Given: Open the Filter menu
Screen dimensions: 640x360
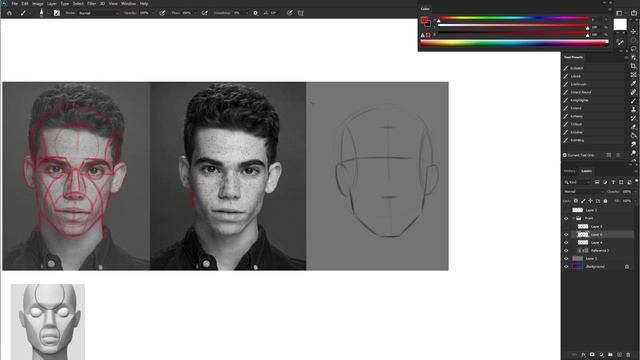Looking at the screenshot, I should coord(91,4).
